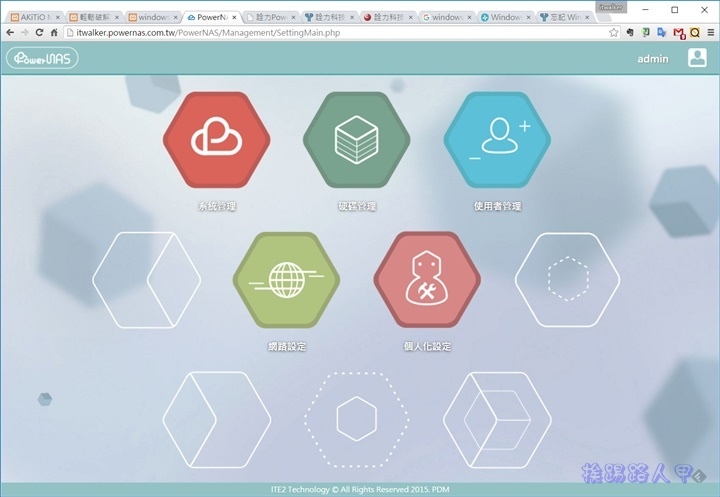Click the 系統管理 text label

[217, 206]
